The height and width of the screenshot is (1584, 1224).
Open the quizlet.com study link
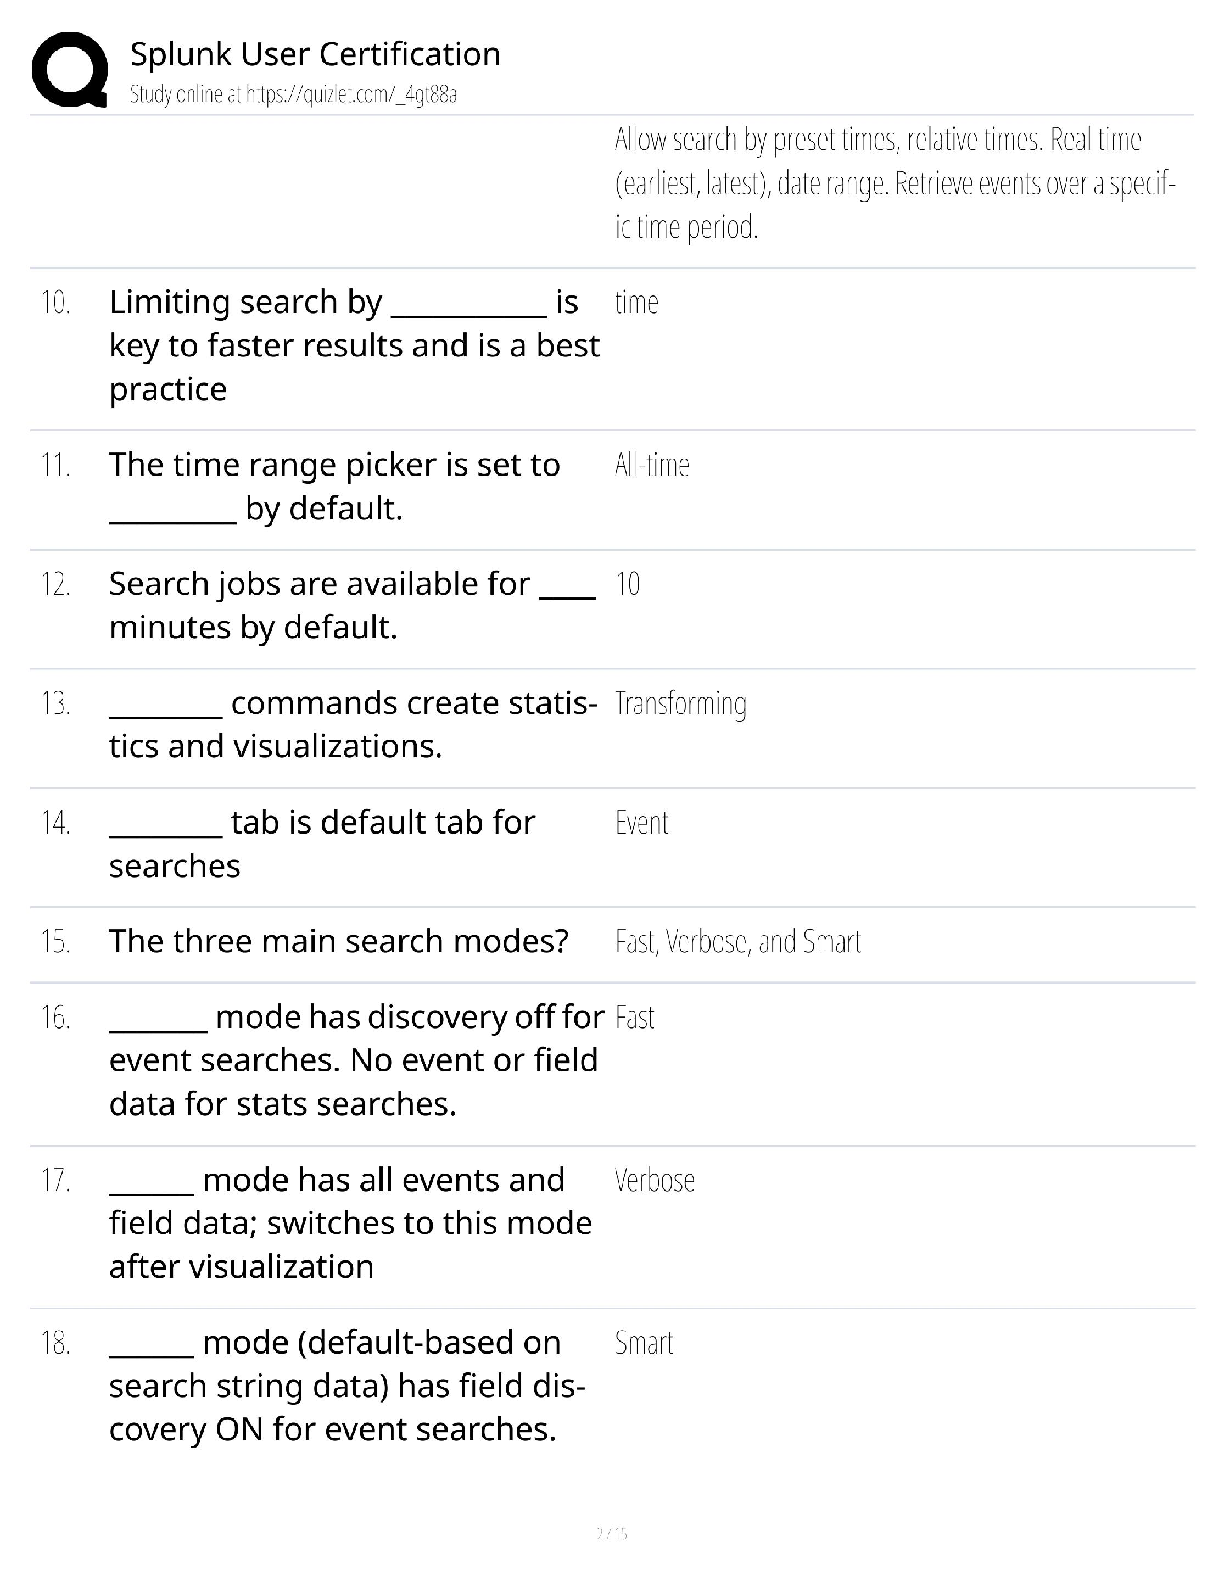pyautogui.click(x=293, y=96)
